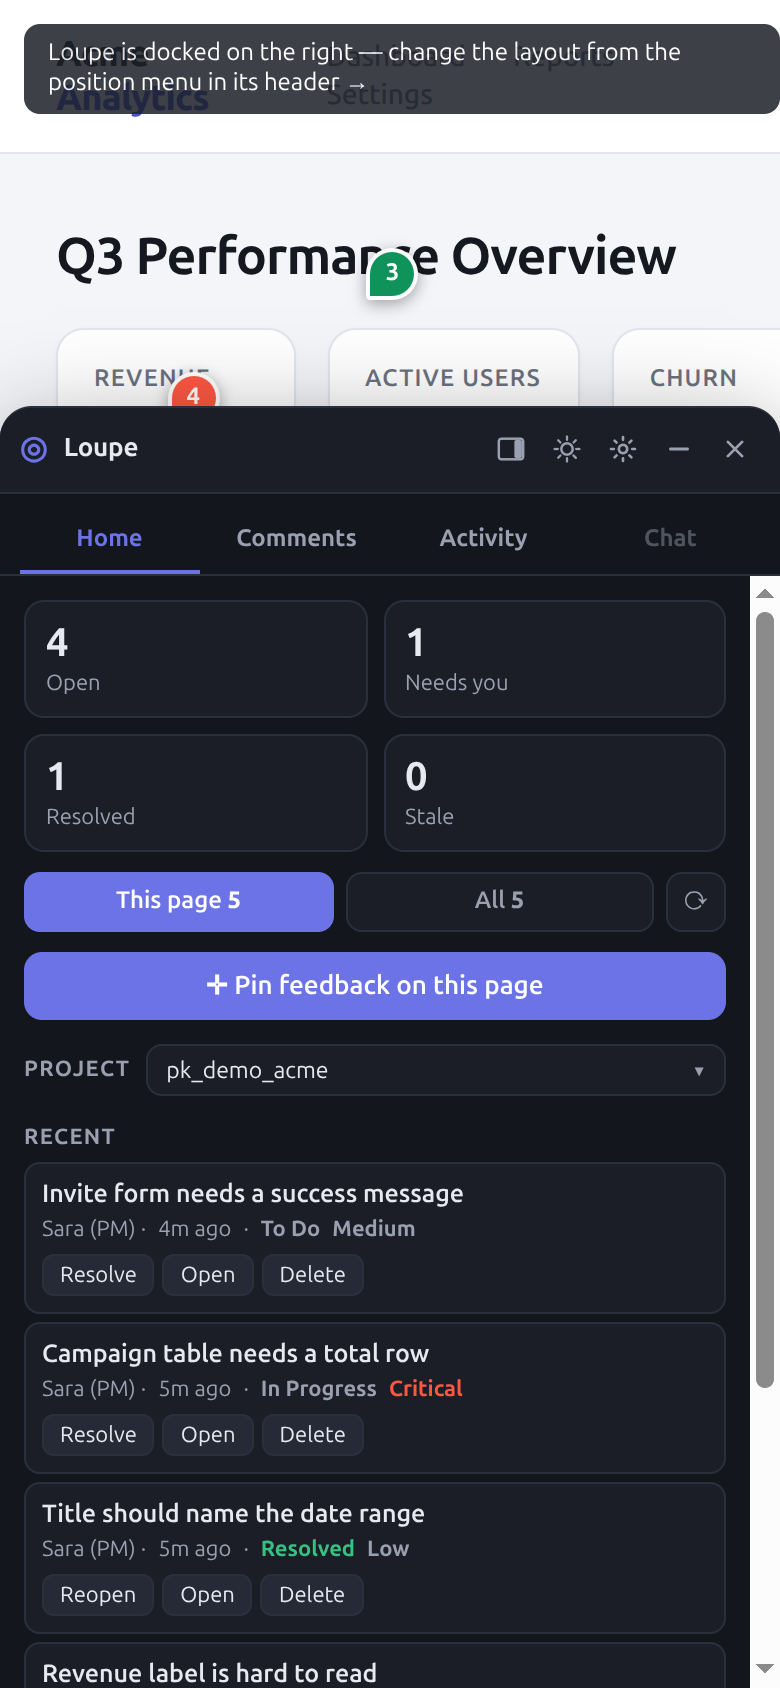The width and height of the screenshot is (780, 1688).
Task: Click the CHURN card on the page
Action: (696, 368)
